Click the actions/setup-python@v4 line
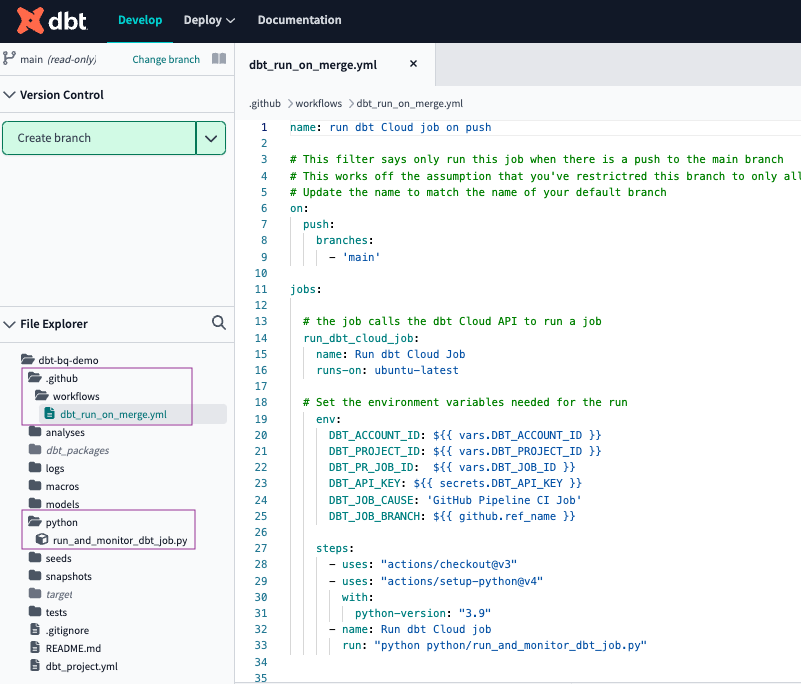Screen dimensions: 801x684 pos(436,581)
